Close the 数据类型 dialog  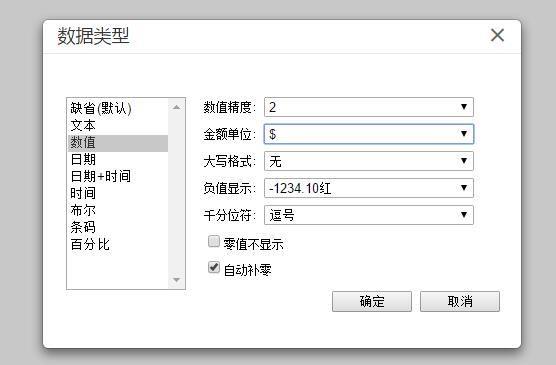click(497, 35)
